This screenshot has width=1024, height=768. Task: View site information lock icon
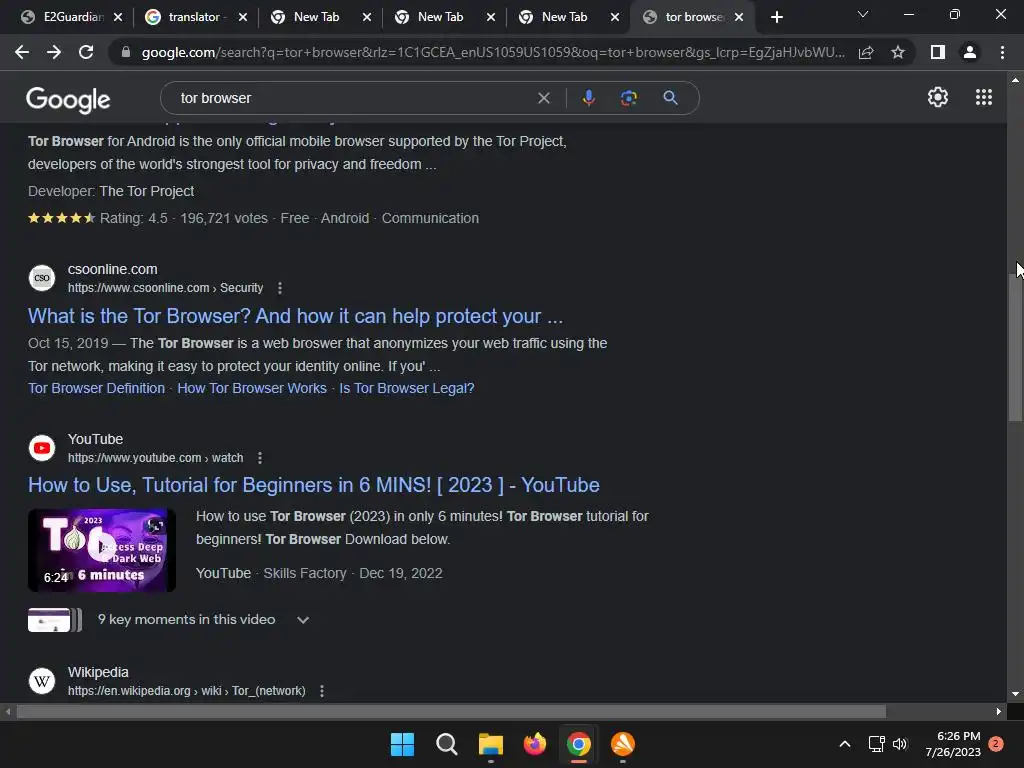pos(126,52)
